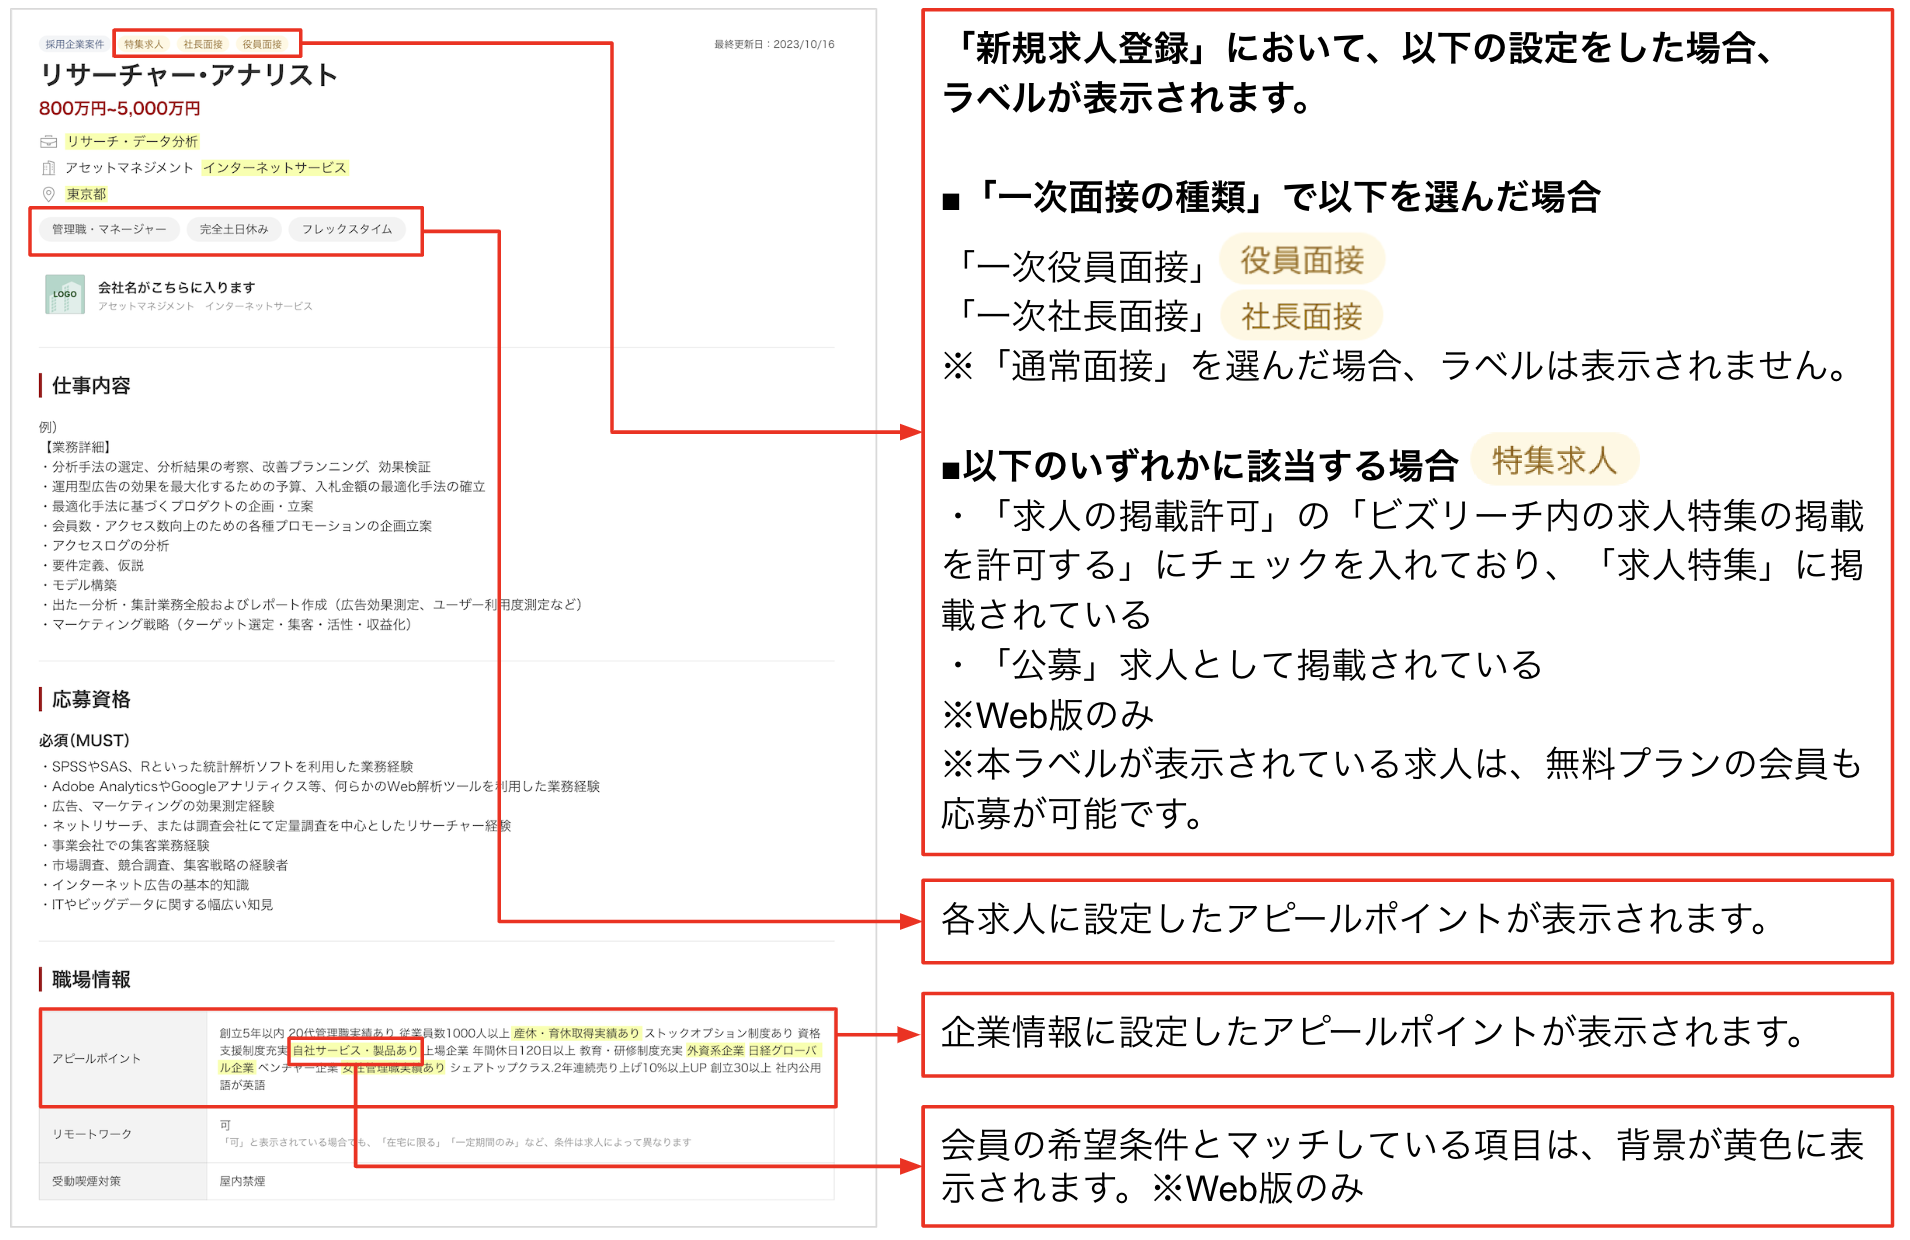Click the salary text 800万円~5,000万円

point(120,108)
